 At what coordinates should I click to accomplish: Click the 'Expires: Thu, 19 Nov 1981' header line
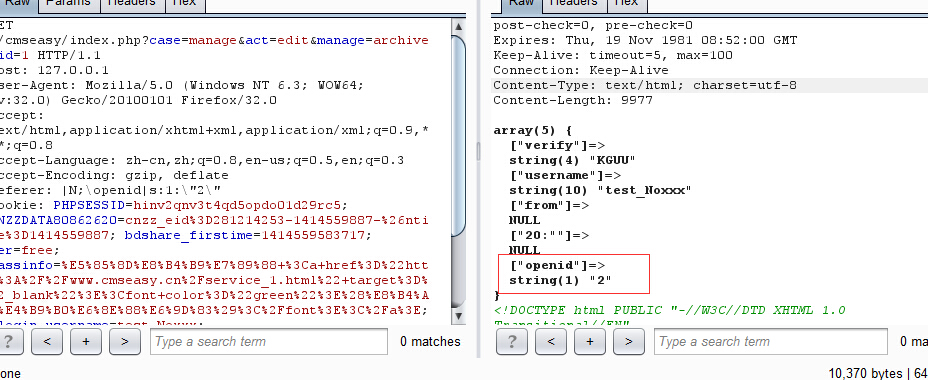[x=645, y=40]
